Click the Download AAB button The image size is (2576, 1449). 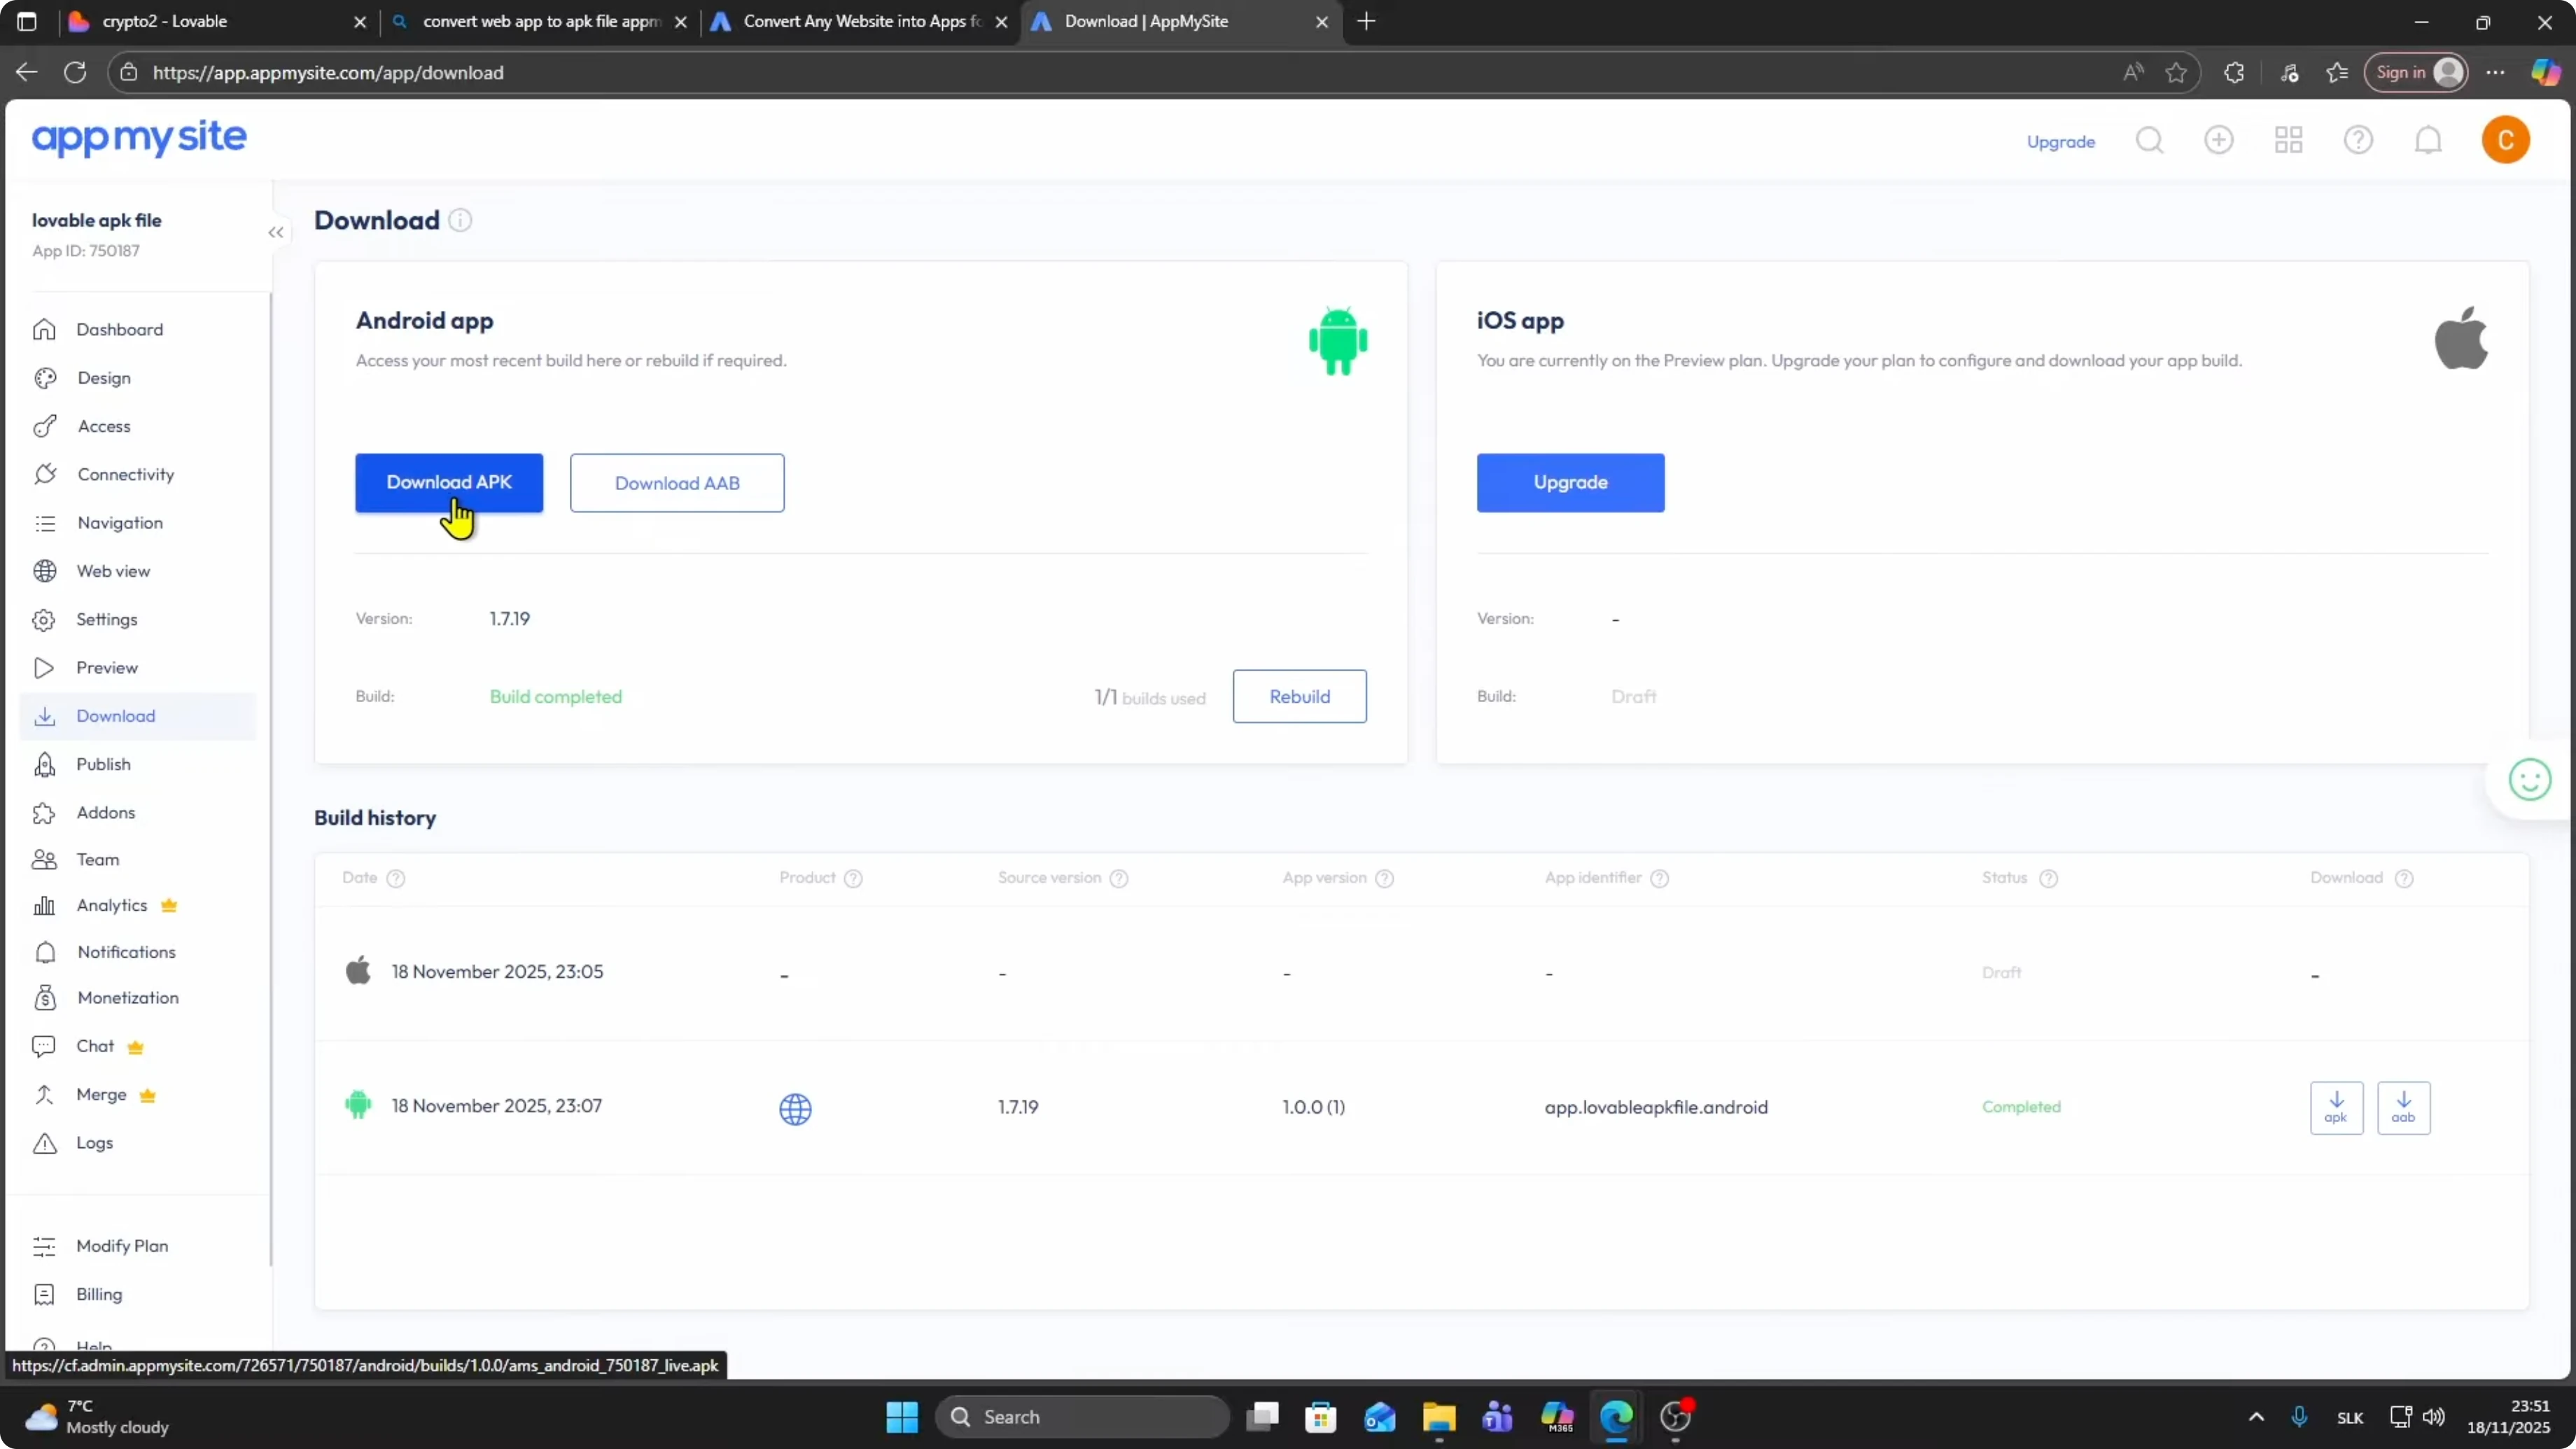click(677, 483)
